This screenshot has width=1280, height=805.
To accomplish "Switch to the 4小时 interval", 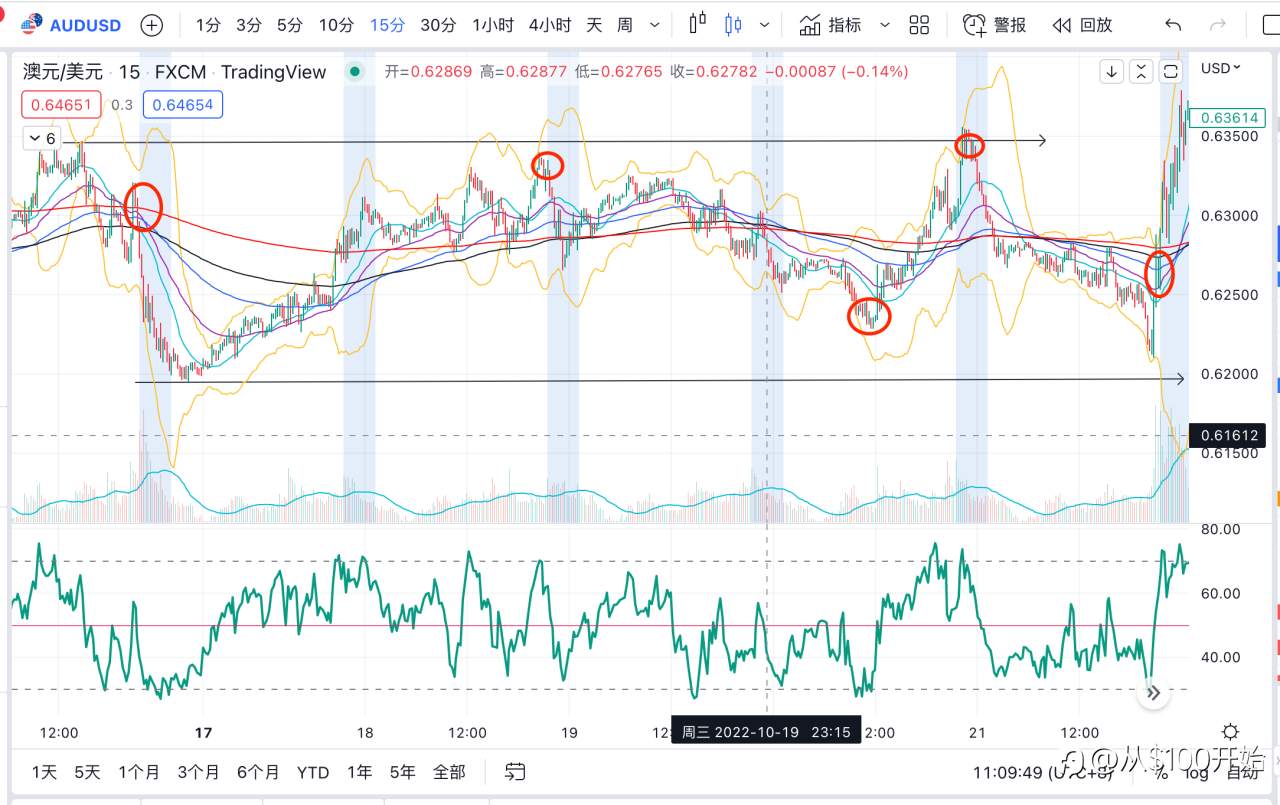I will pyautogui.click(x=549, y=25).
